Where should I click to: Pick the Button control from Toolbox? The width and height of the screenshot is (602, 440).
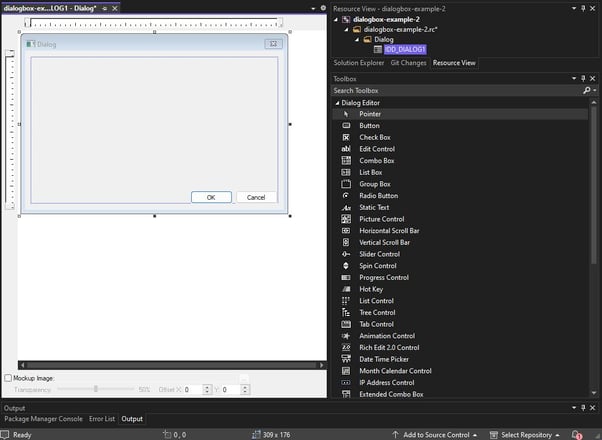click(x=369, y=126)
